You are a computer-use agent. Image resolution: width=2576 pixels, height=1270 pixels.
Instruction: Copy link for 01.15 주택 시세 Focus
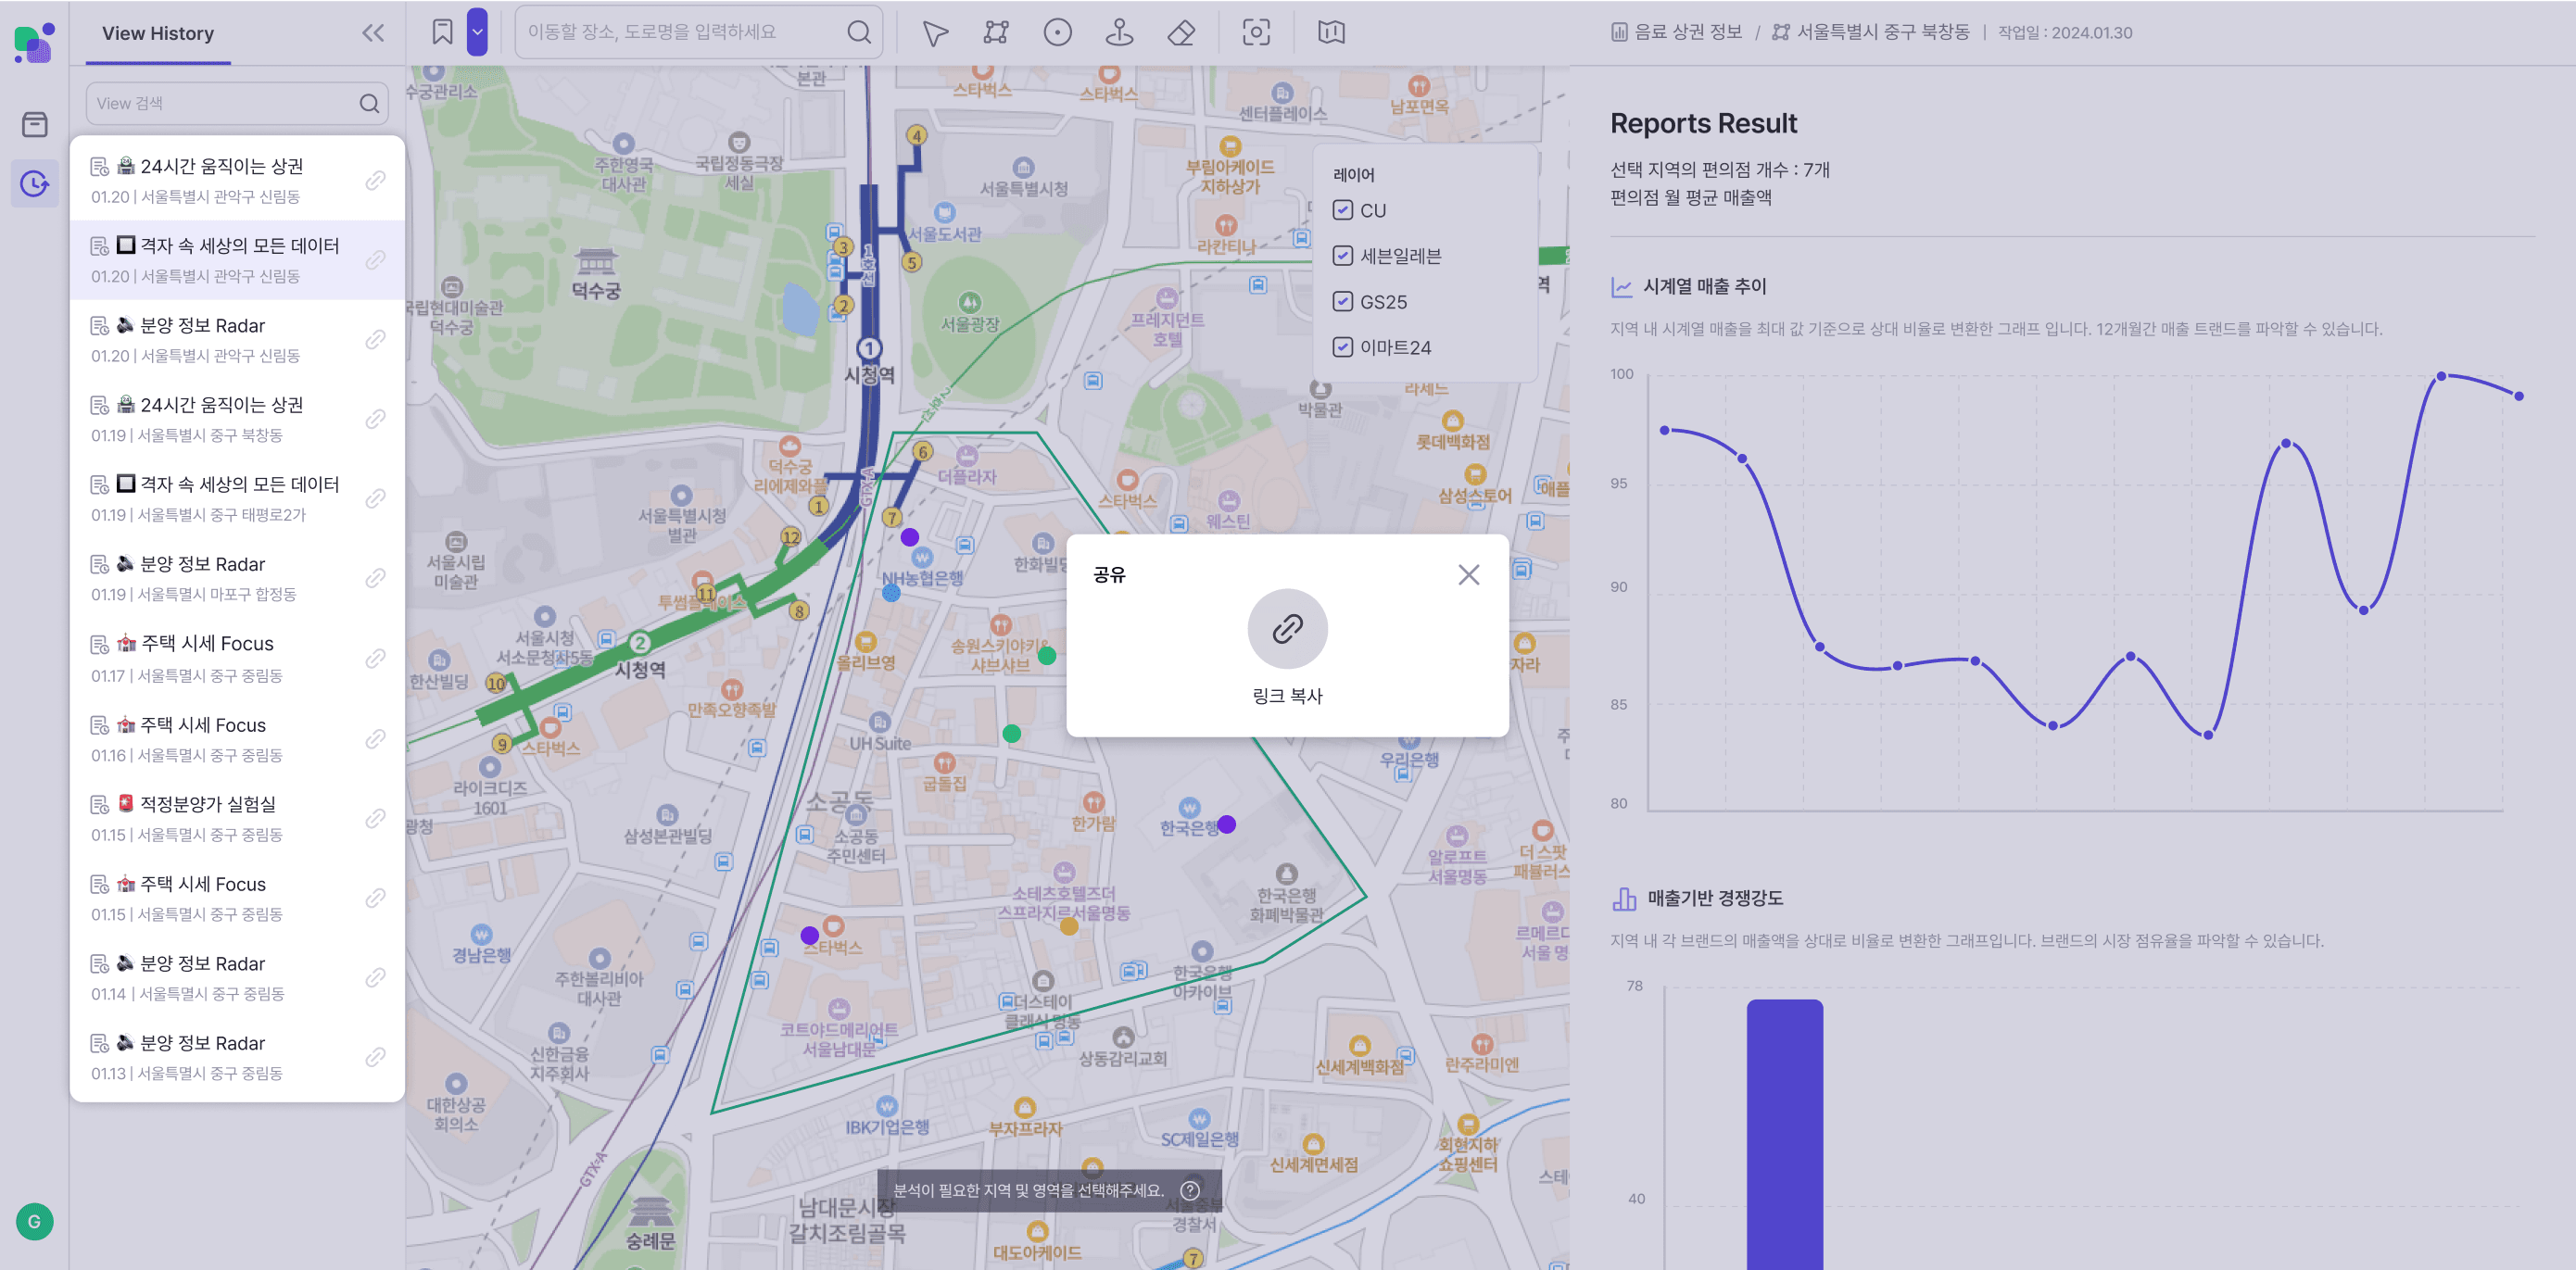375,897
